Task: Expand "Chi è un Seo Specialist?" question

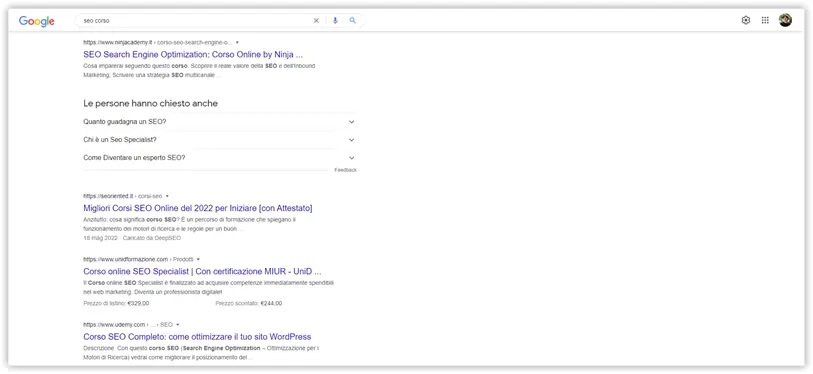Action: pos(220,140)
